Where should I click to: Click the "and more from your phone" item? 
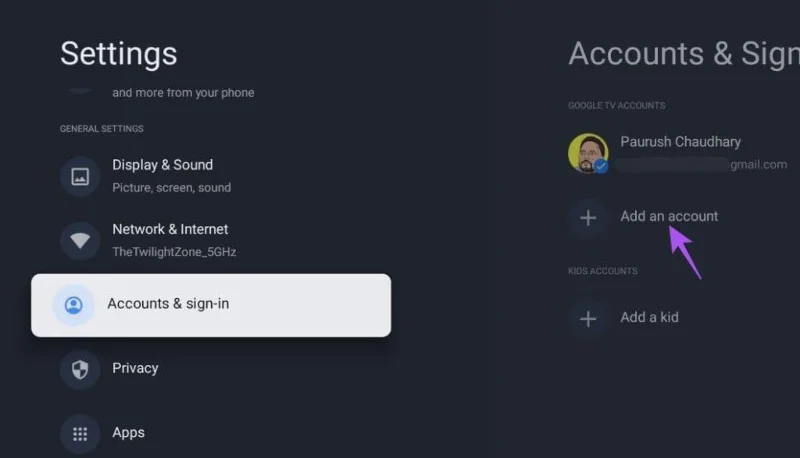(183, 93)
